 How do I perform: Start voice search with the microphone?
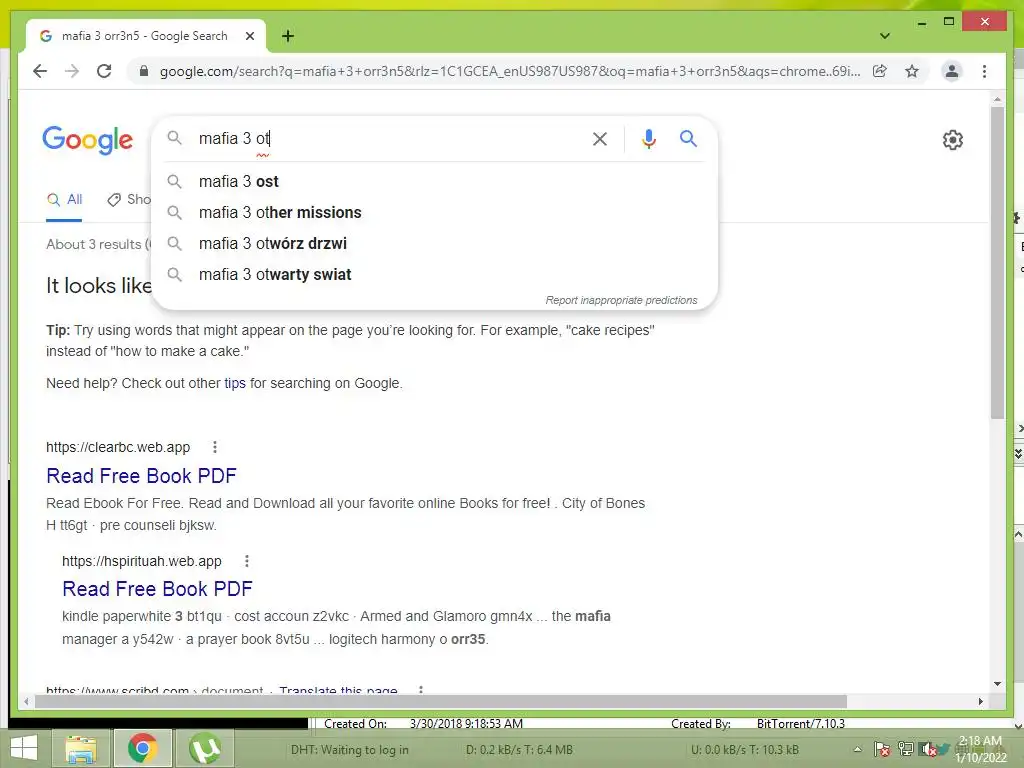(x=648, y=138)
